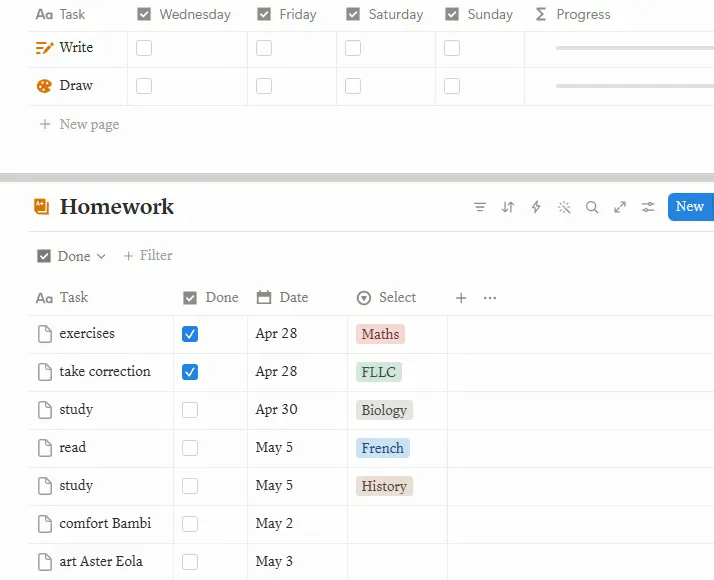
Task: Click the Write row progress bar
Action: point(634,48)
